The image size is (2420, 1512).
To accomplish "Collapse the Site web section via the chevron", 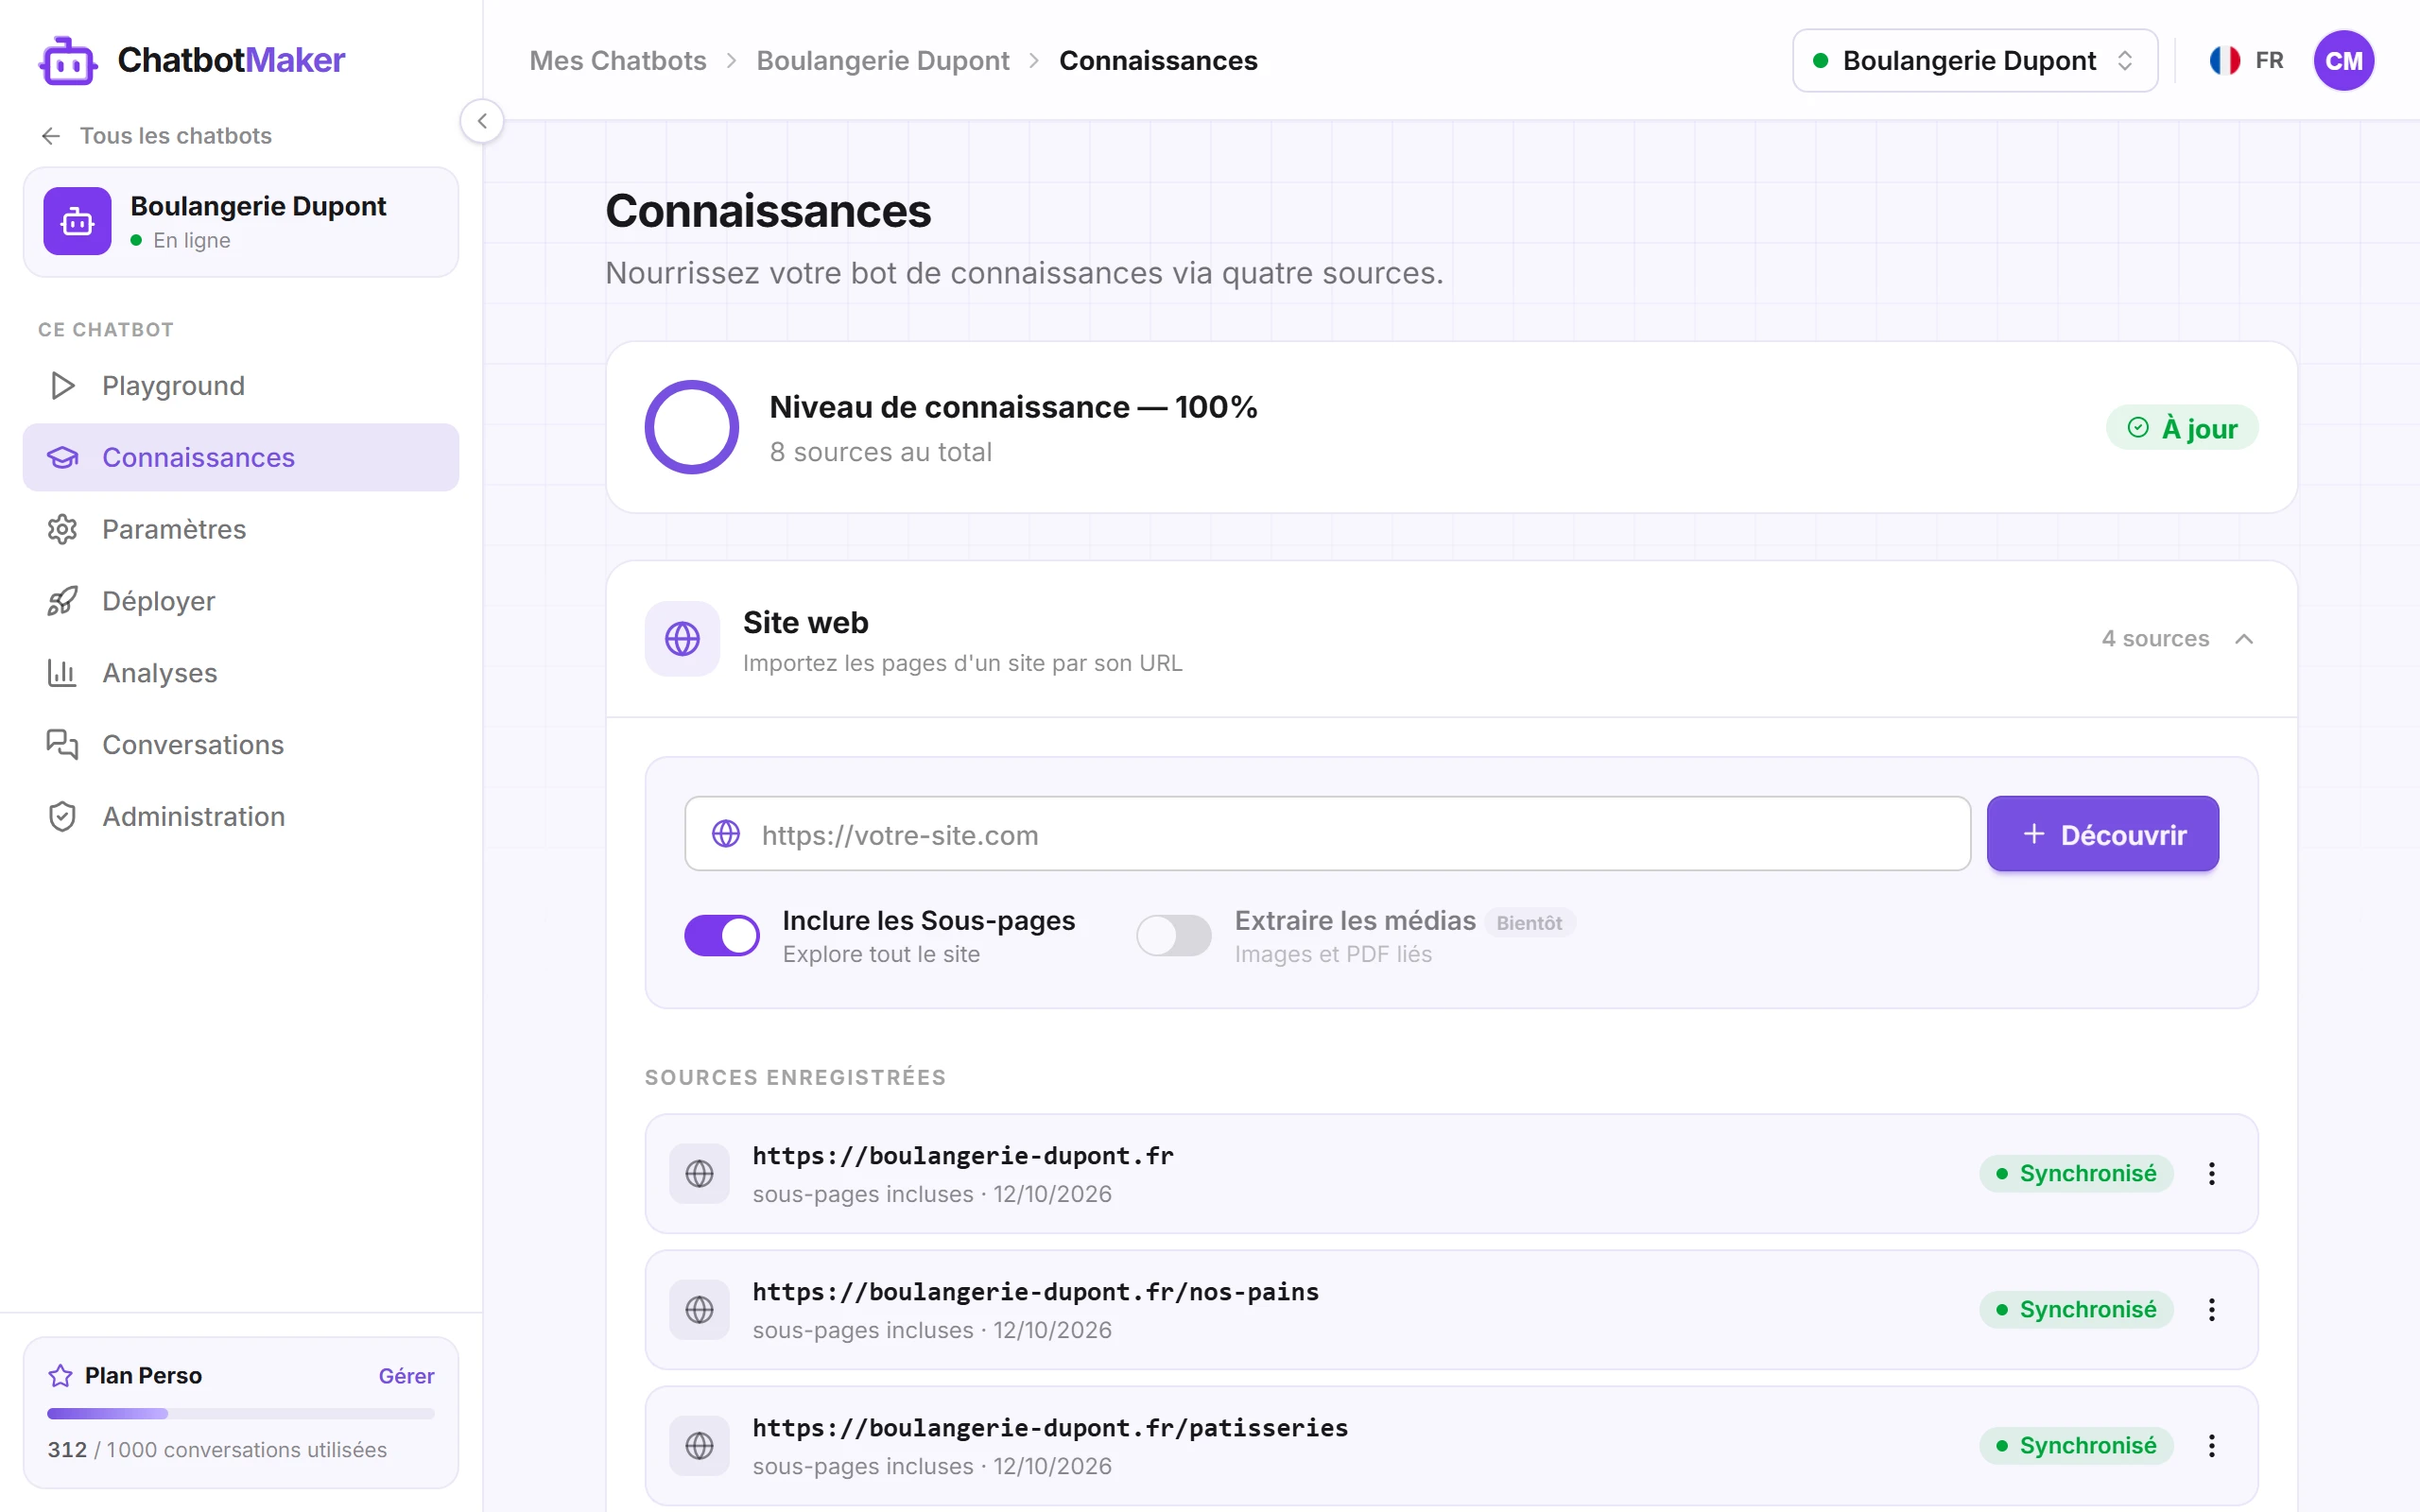I will click(2244, 639).
